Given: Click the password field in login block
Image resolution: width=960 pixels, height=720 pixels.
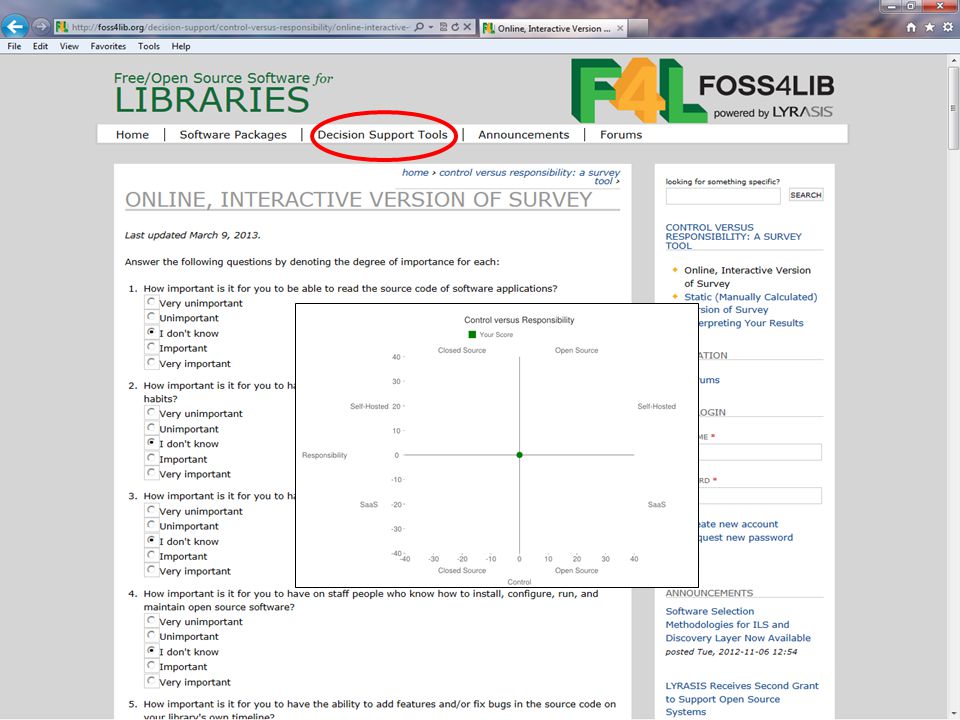Looking at the screenshot, I should pos(760,496).
